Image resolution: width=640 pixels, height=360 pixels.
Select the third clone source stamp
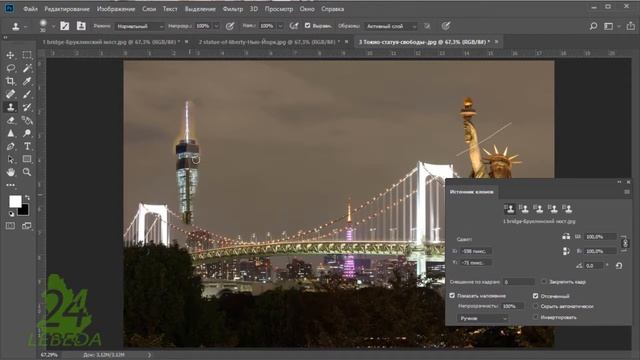pyautogui.click(x=539, y=209)
